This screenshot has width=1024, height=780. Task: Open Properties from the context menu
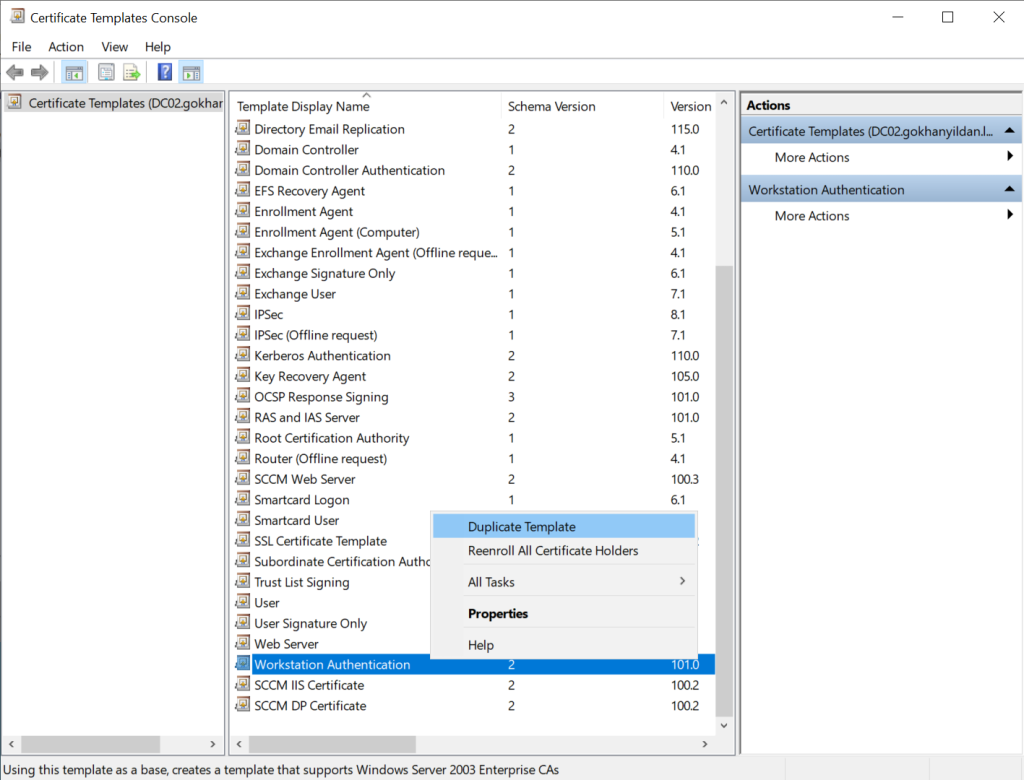[564, 613]
